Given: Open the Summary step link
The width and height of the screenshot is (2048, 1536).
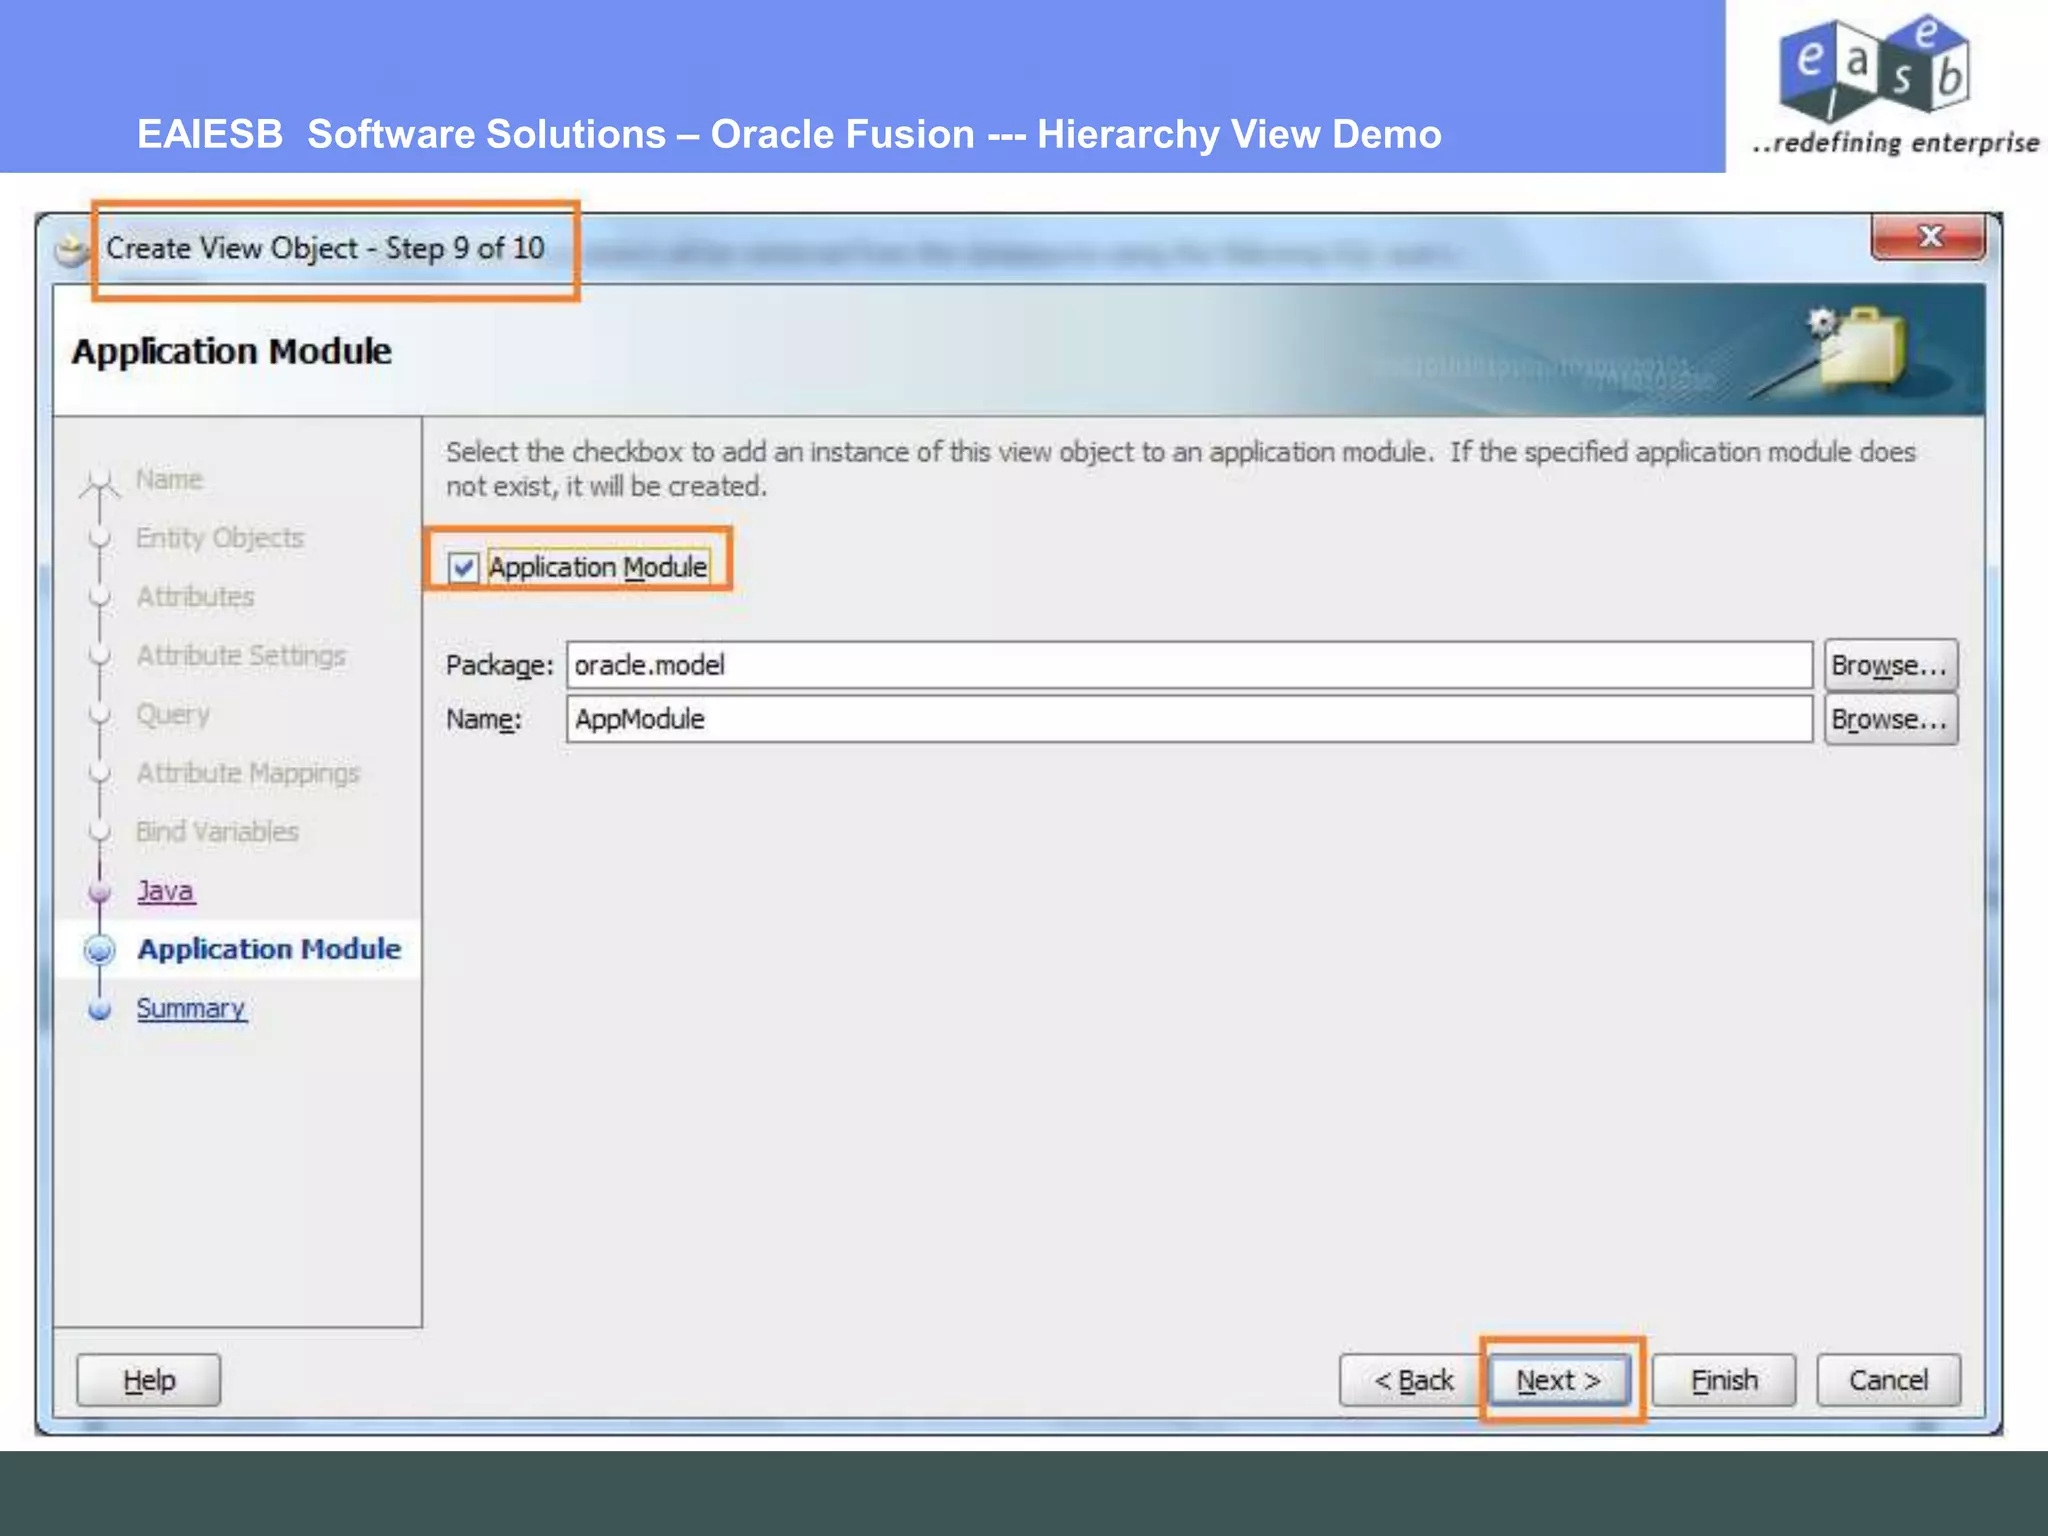Looking at the screenshot, I should [191, 1008].
